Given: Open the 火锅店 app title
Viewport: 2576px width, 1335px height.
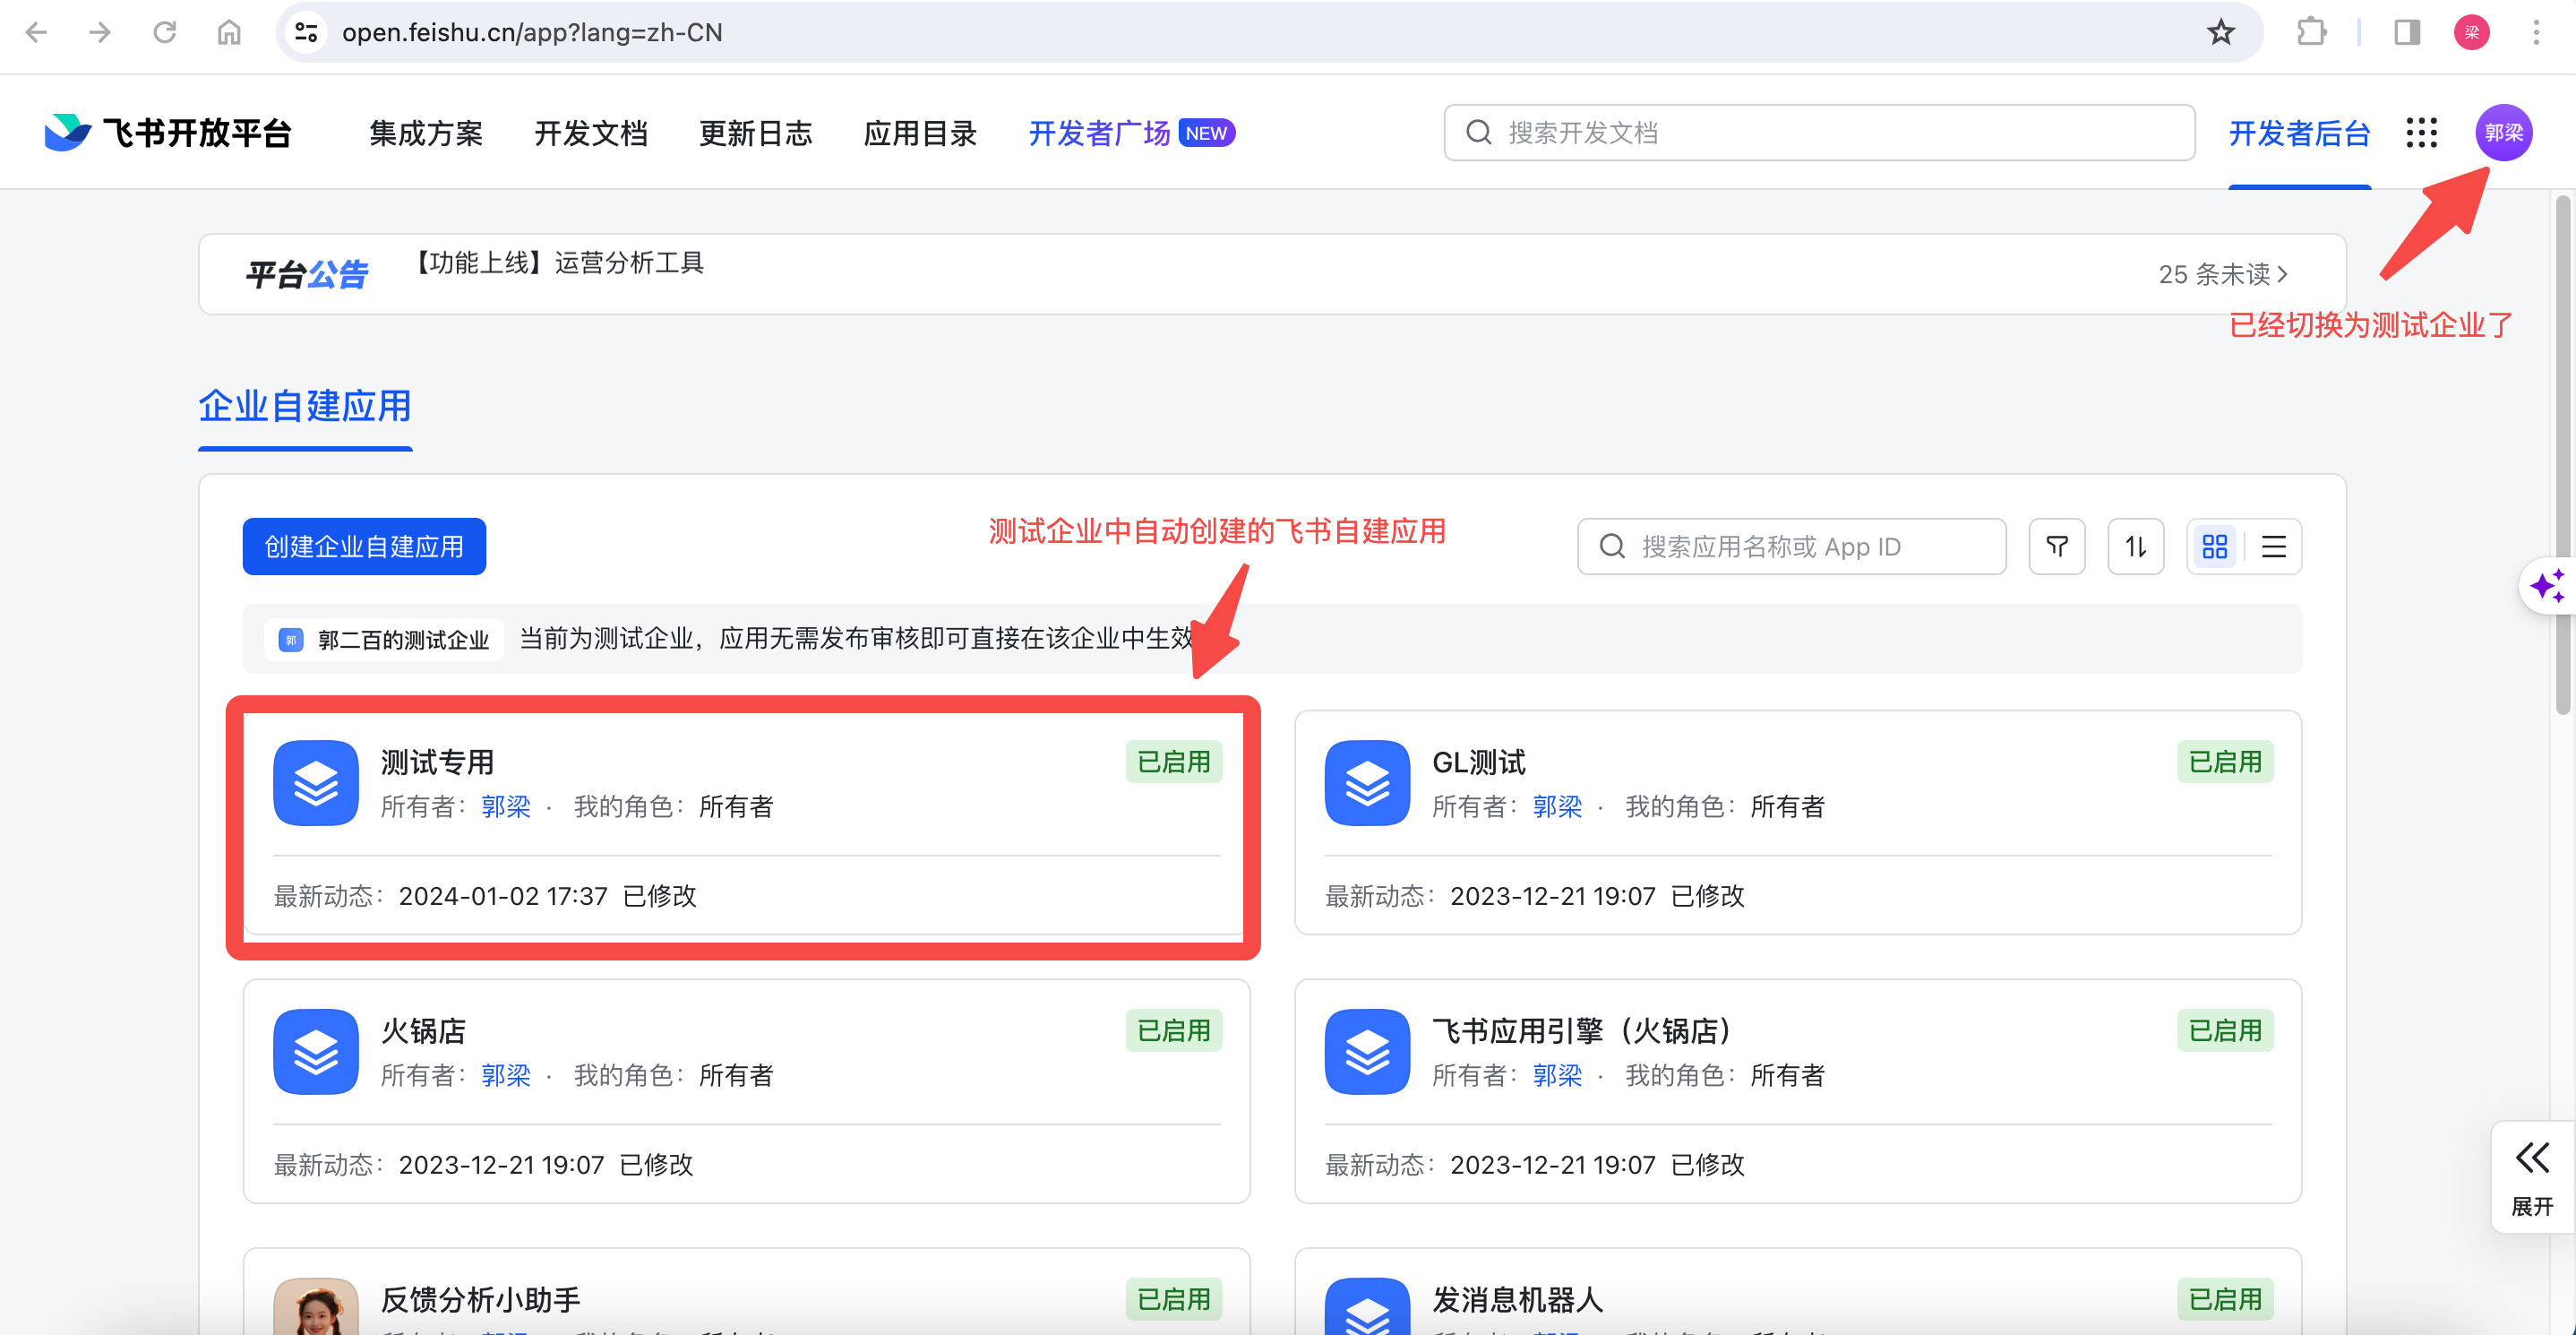Looking at the screenshot, I should click(423, 1030).
